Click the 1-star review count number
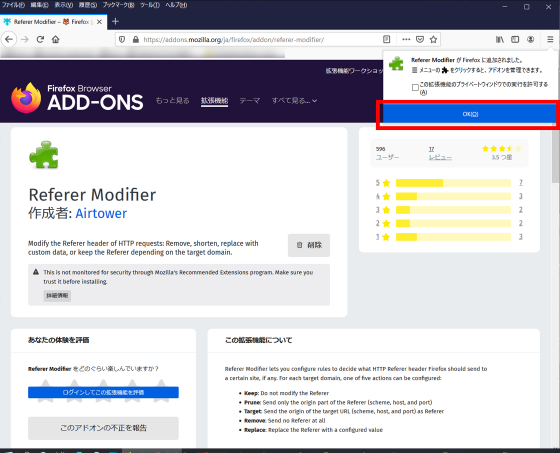 tap(521, 237)
